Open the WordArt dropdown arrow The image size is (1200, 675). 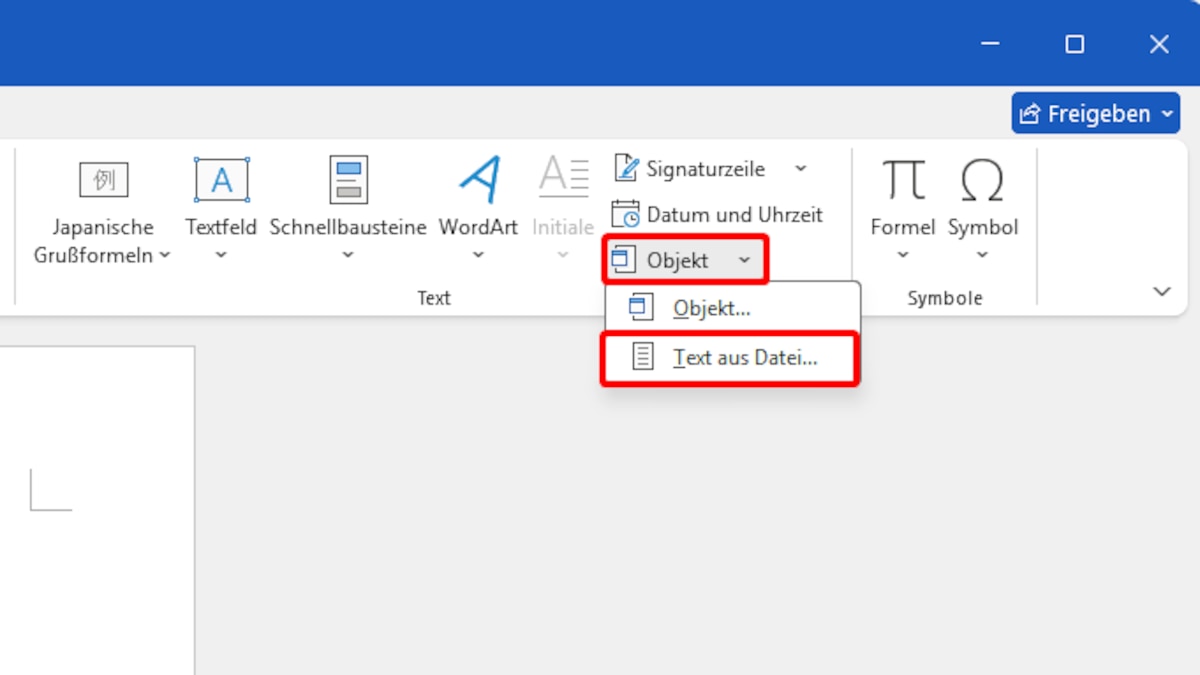click(478, 254)
